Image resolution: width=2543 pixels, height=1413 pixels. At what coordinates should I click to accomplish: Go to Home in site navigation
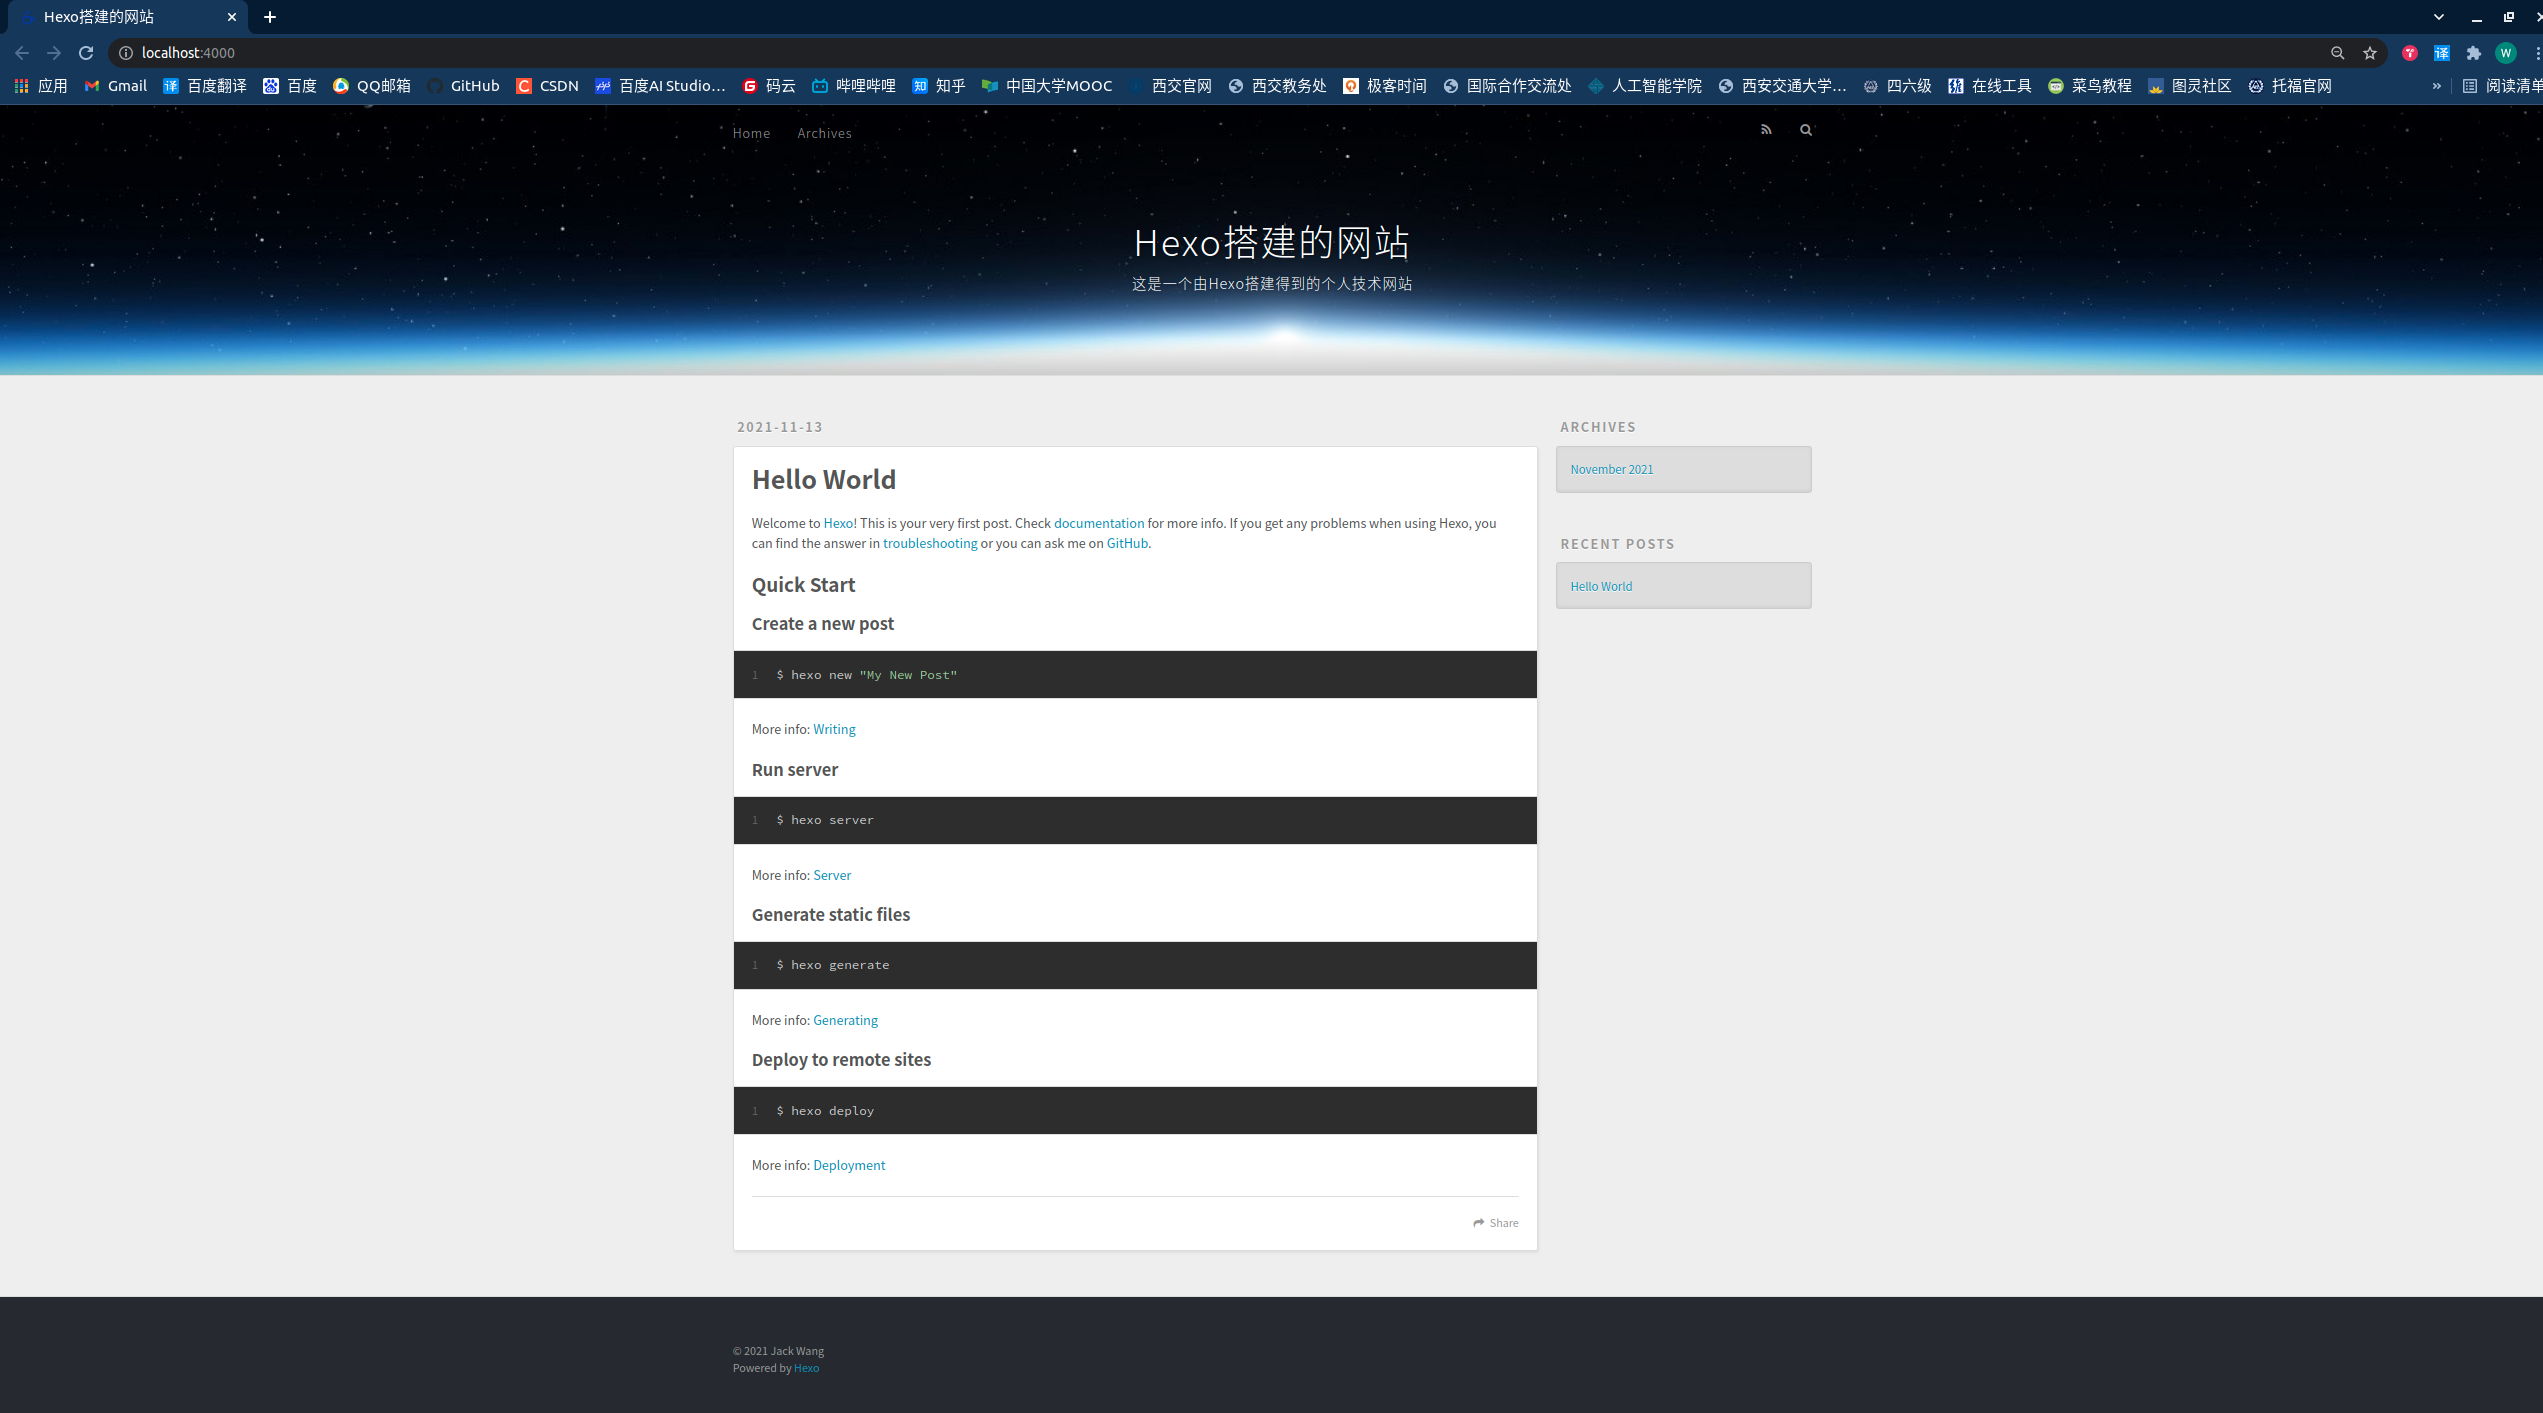point(751,133)
